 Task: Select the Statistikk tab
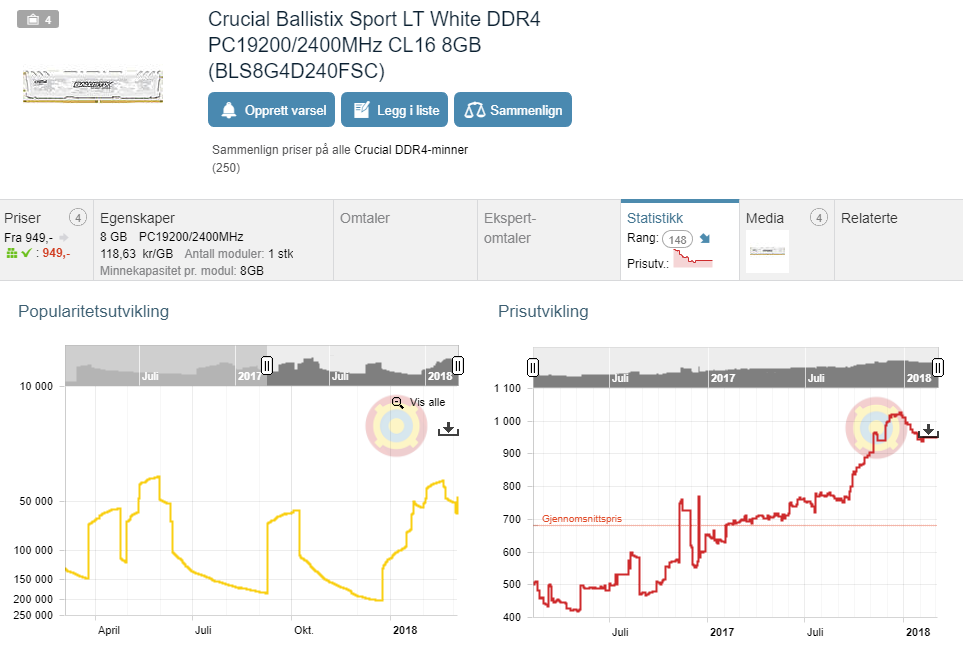(x=680, y=239)
